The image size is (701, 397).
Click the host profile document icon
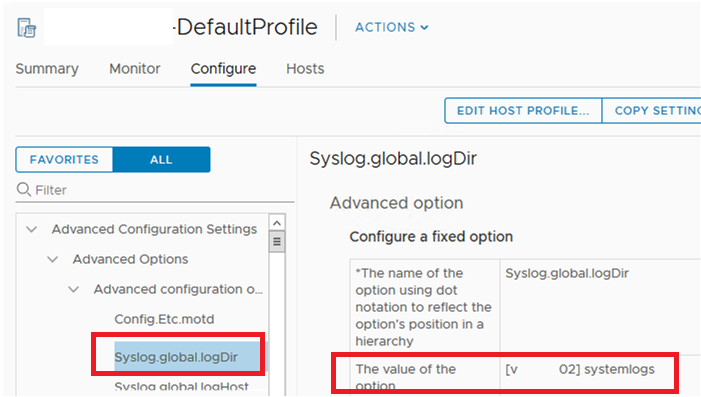tap(26, 28)
